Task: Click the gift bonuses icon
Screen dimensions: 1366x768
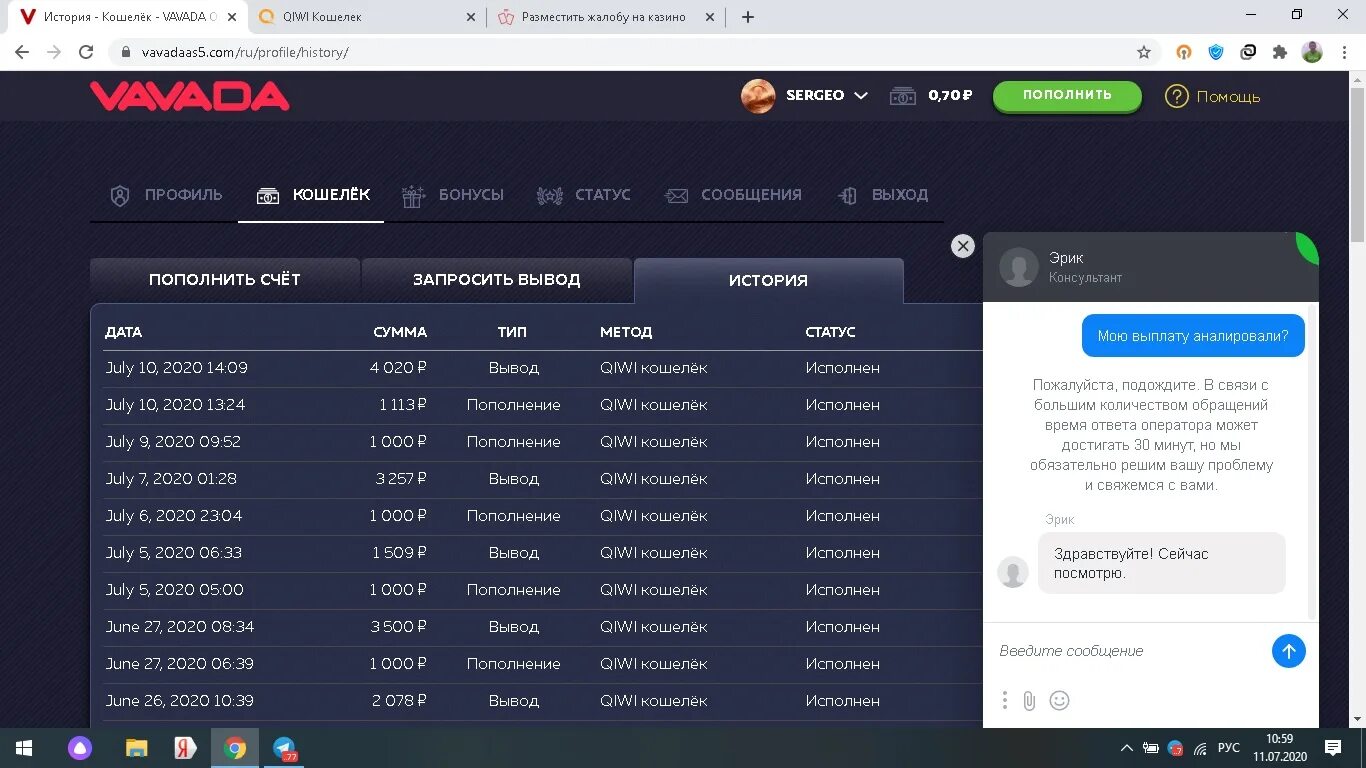Action: (413, 196)
